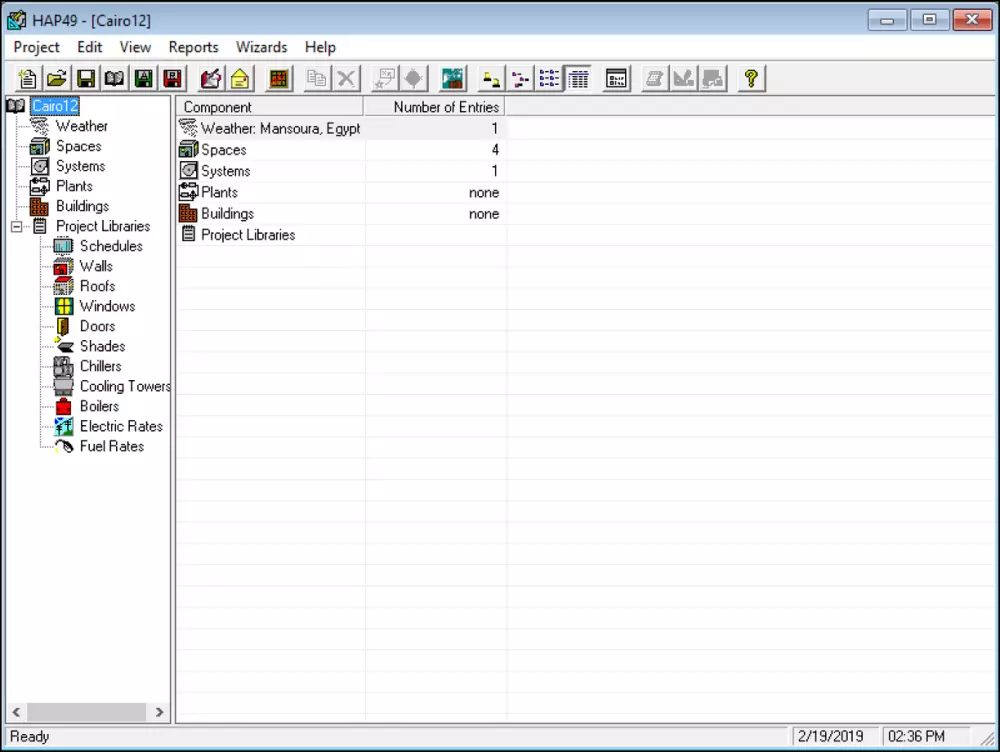Select the Plants row in component list
The height and width of the screenshot is (752, 1000).
[341, 193]
